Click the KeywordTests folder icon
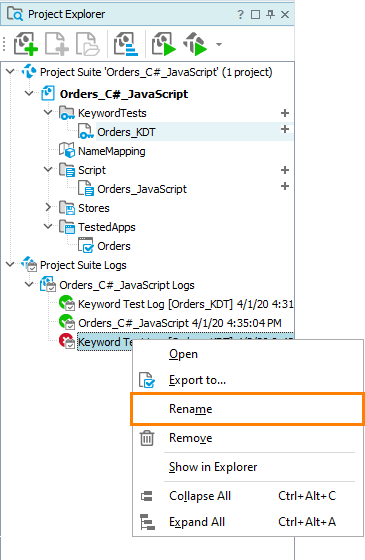Screen dimensions: 365x560 click(67, 112)
